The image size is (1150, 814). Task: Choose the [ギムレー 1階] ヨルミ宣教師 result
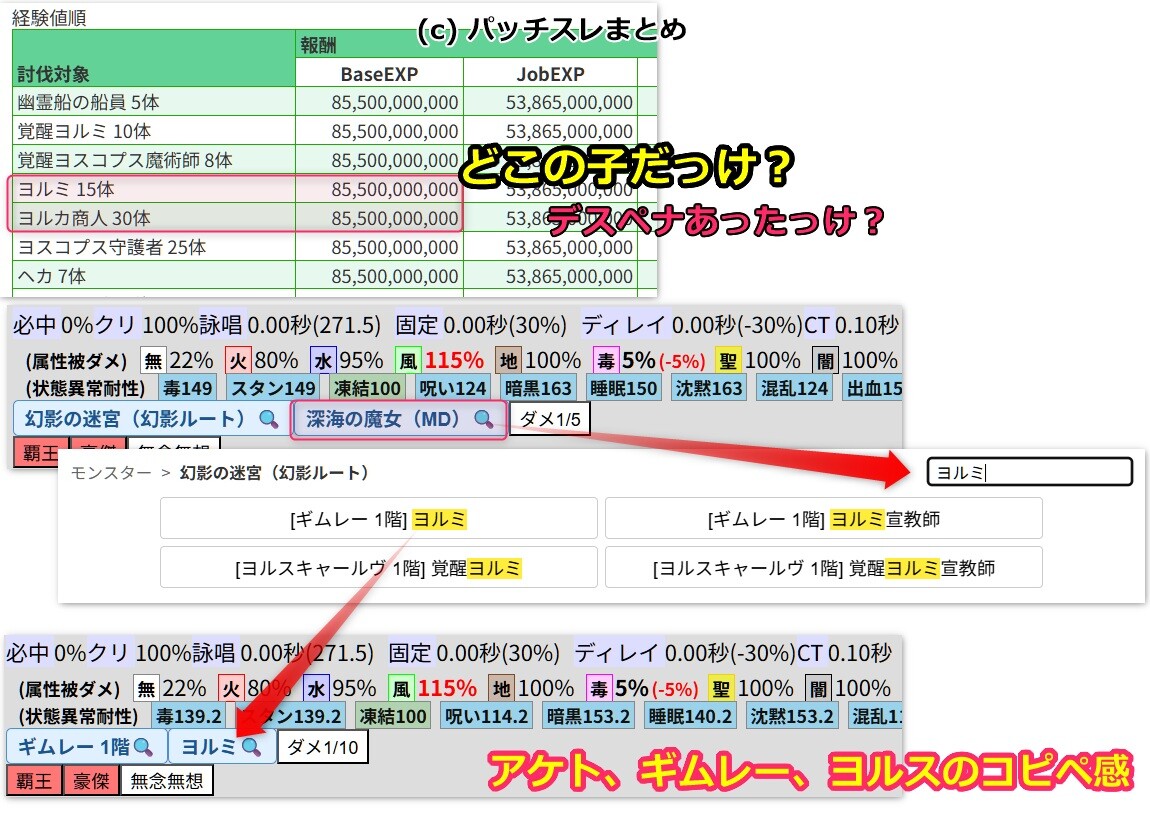click(x=823, y=519)
